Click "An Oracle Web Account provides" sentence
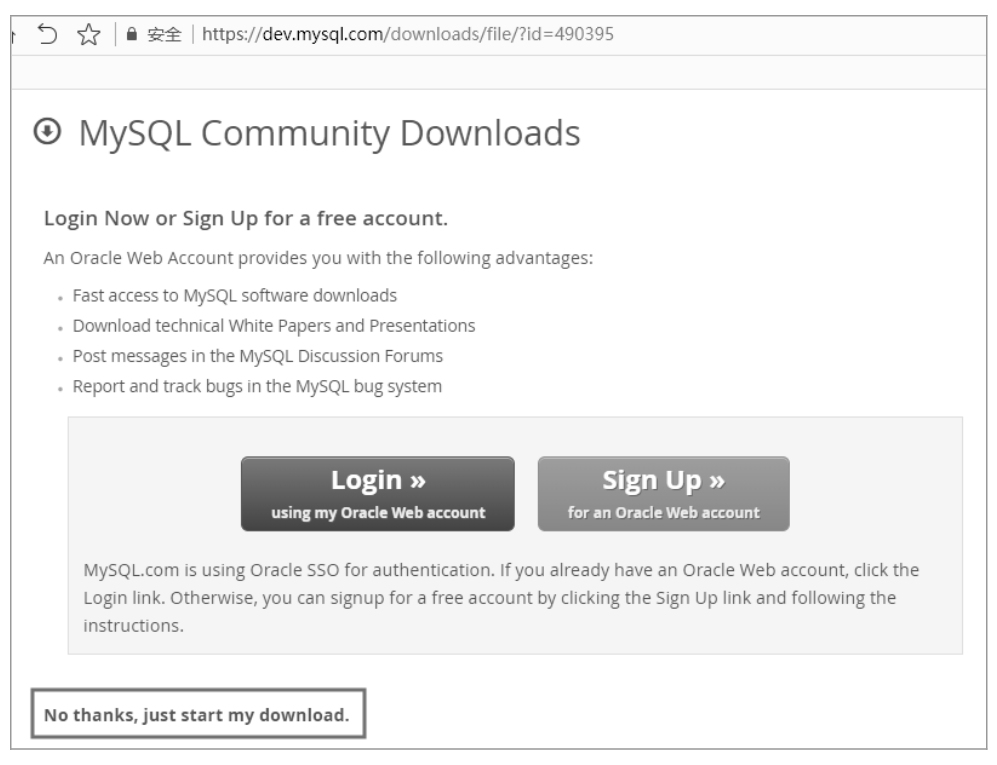This screenshot has height=765, width=997. tap(319, 258)
